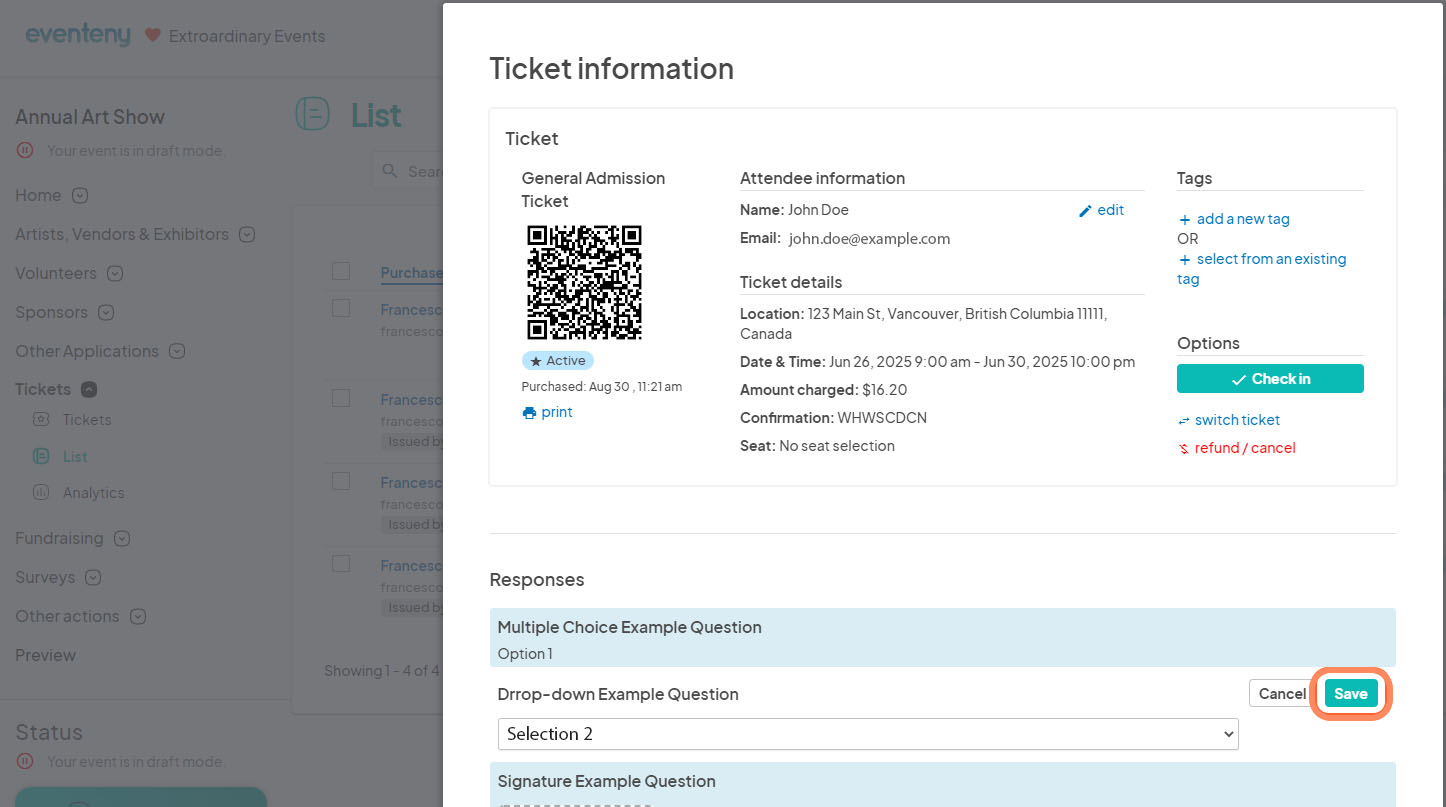Collapse the Tickets sidebar section
This screenshot has height=807, width=1446.
tap(89, 390)
